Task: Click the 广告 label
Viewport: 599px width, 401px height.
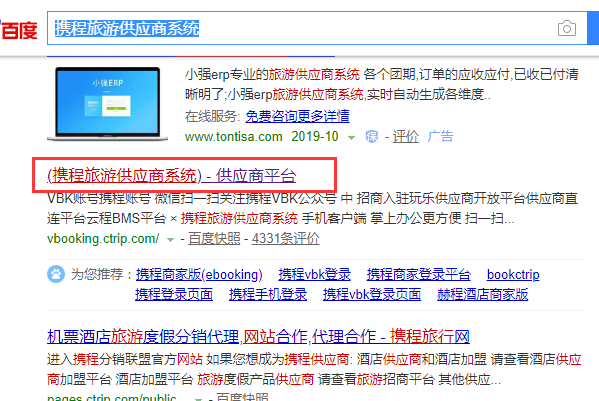Action: (x=440, y=136)
